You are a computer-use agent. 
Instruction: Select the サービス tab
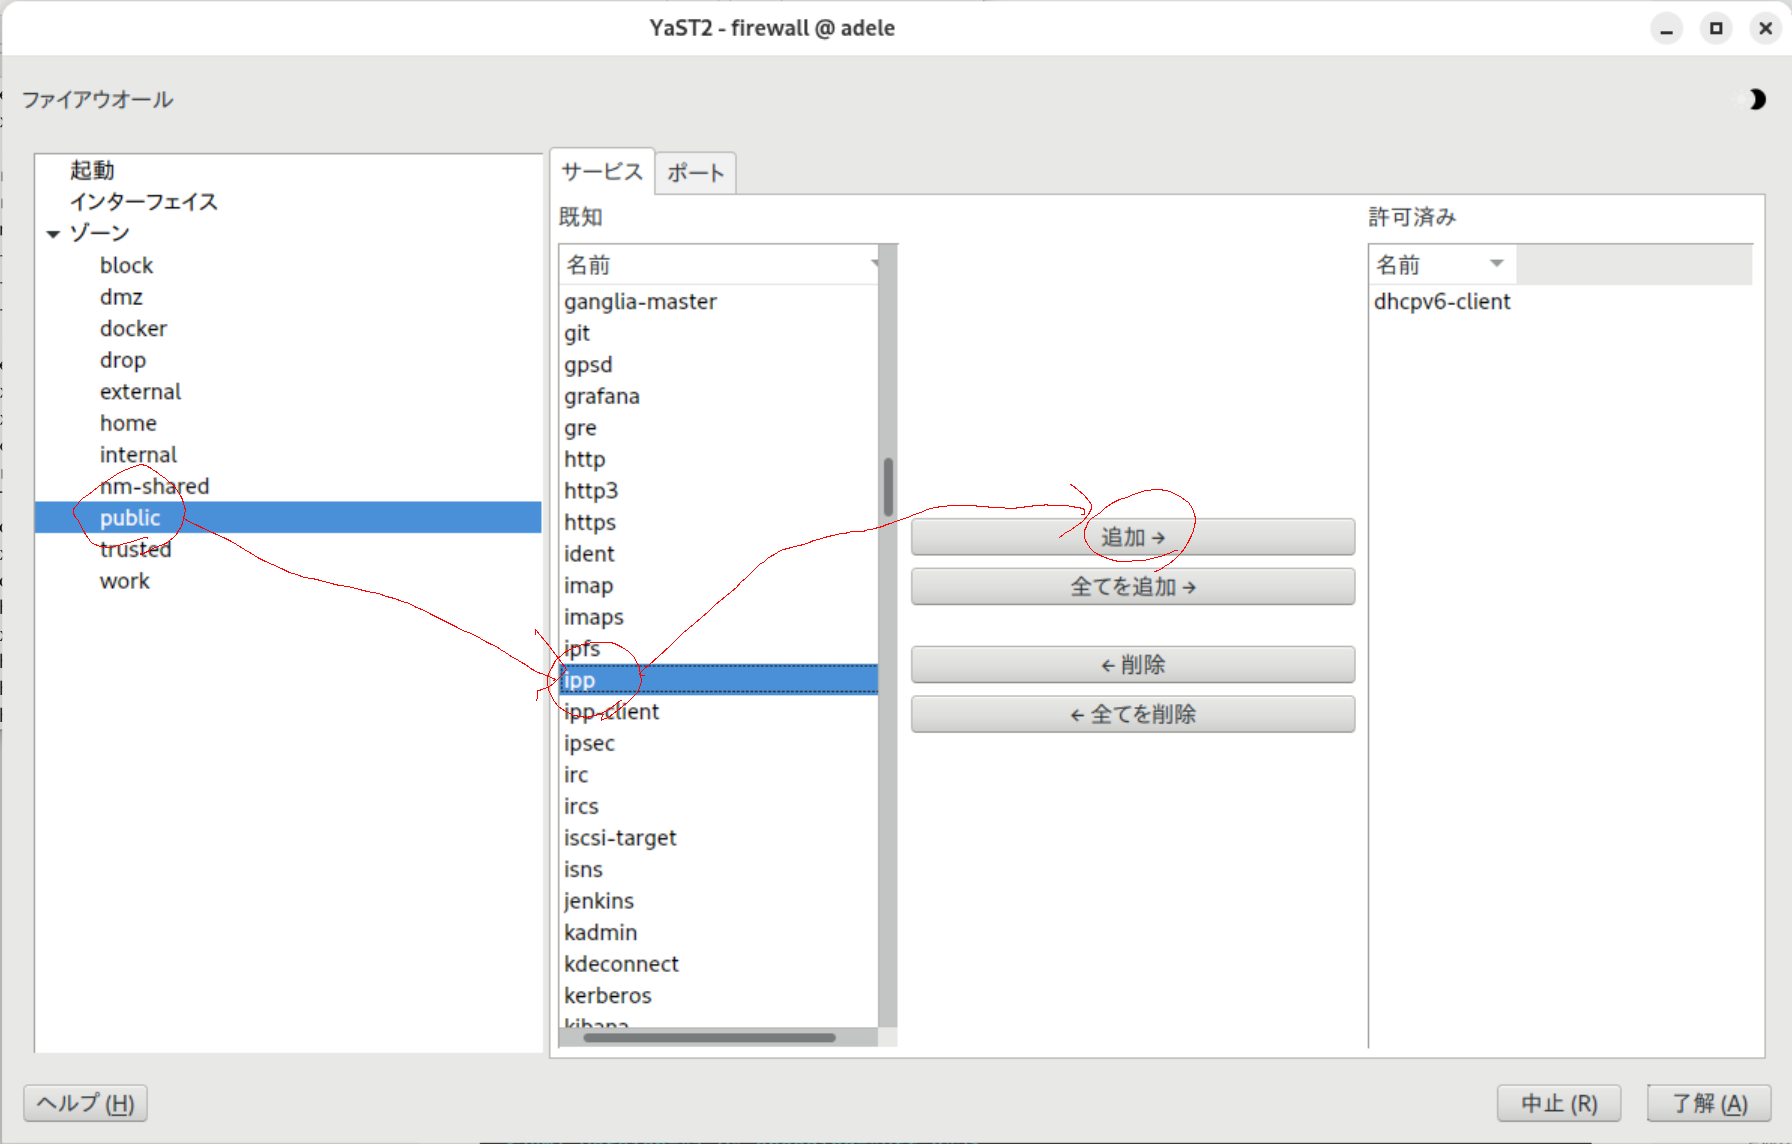coord(602,172)
